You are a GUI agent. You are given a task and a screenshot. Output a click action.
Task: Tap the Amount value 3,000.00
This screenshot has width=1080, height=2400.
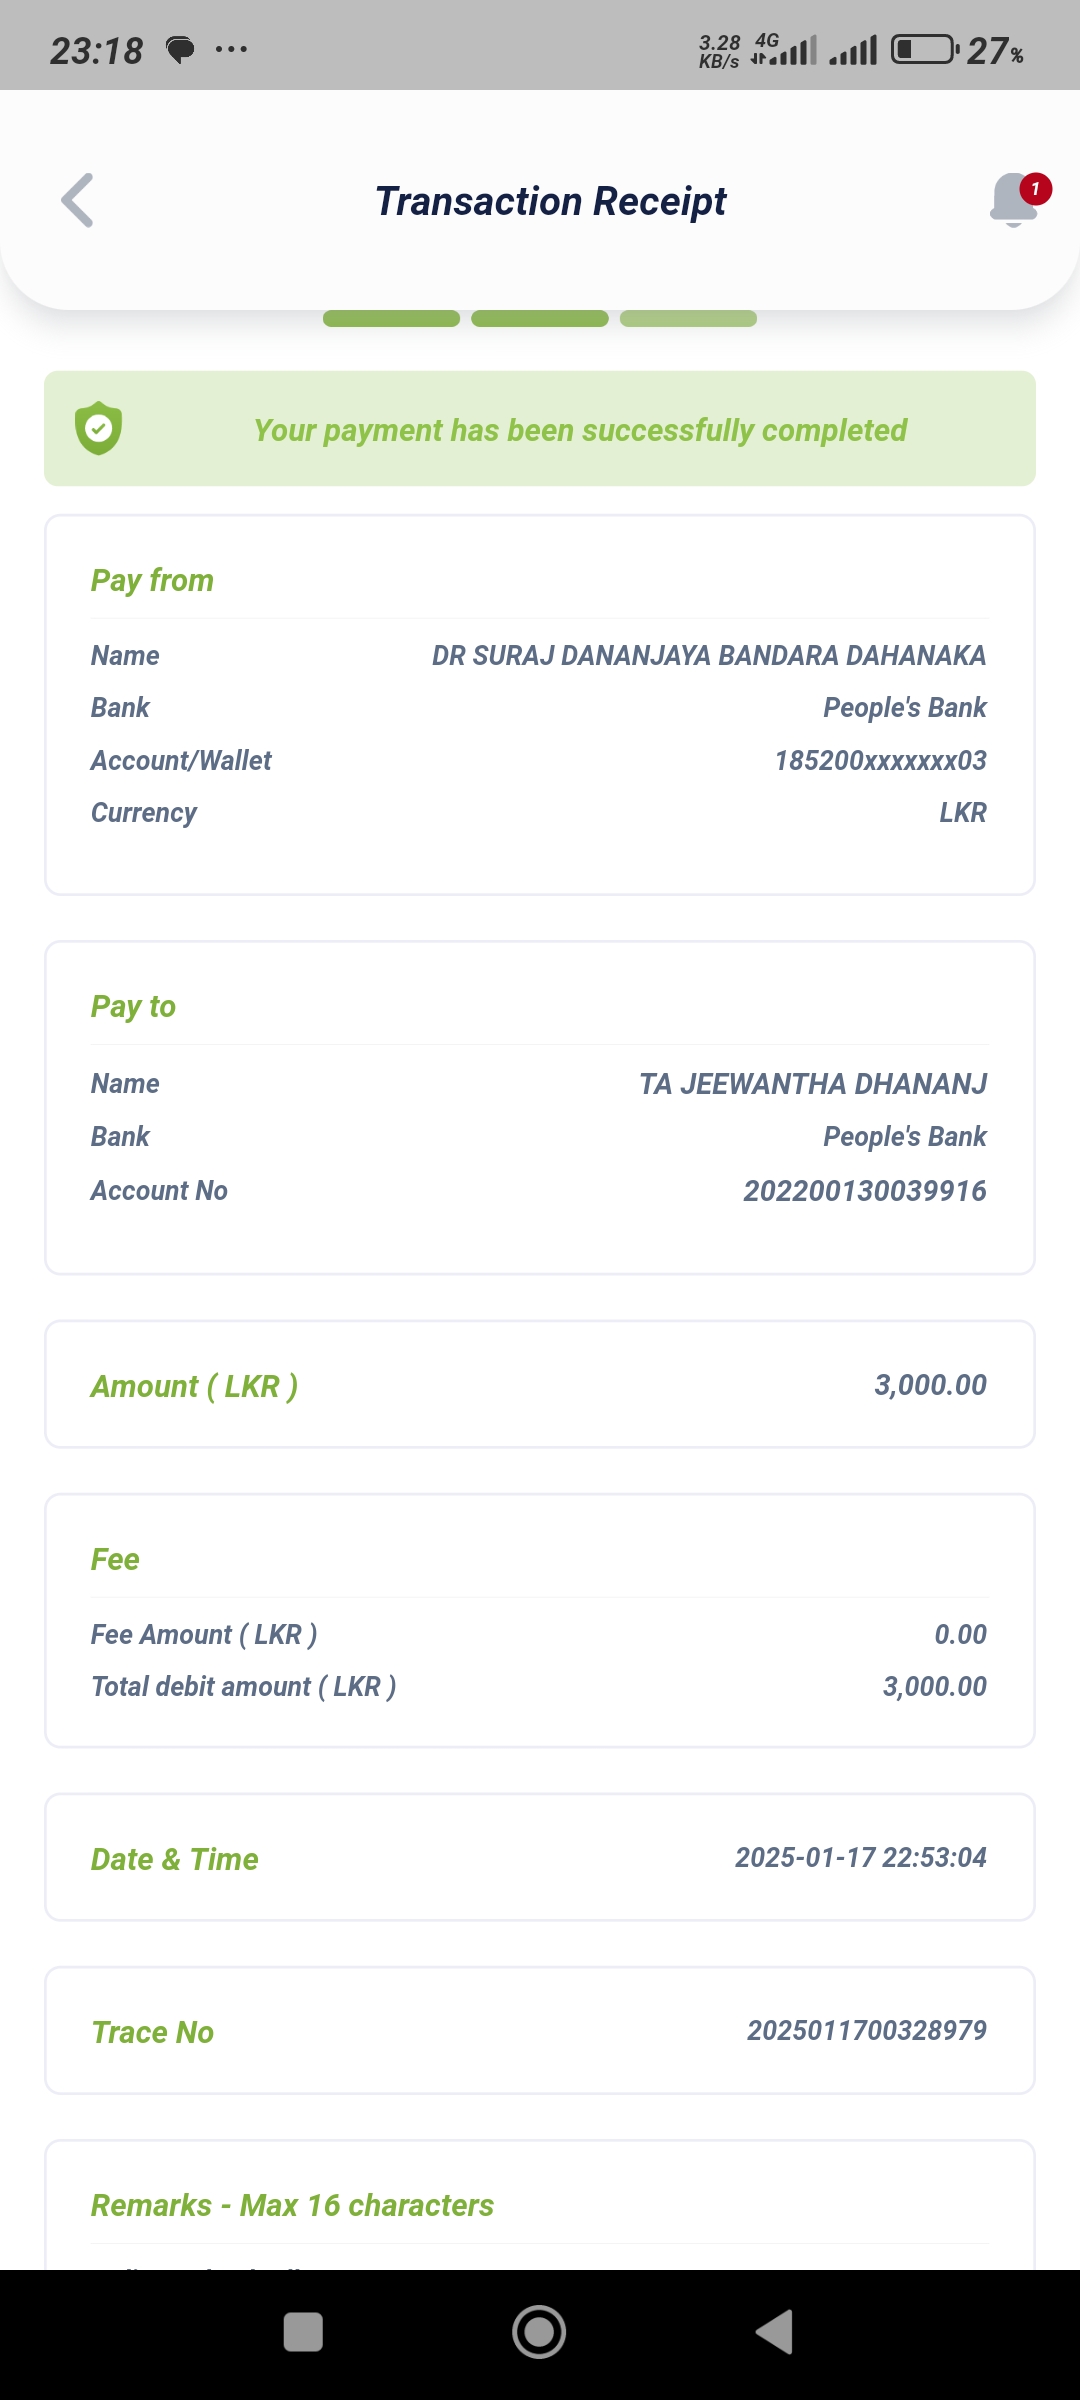click(930, 1385)
